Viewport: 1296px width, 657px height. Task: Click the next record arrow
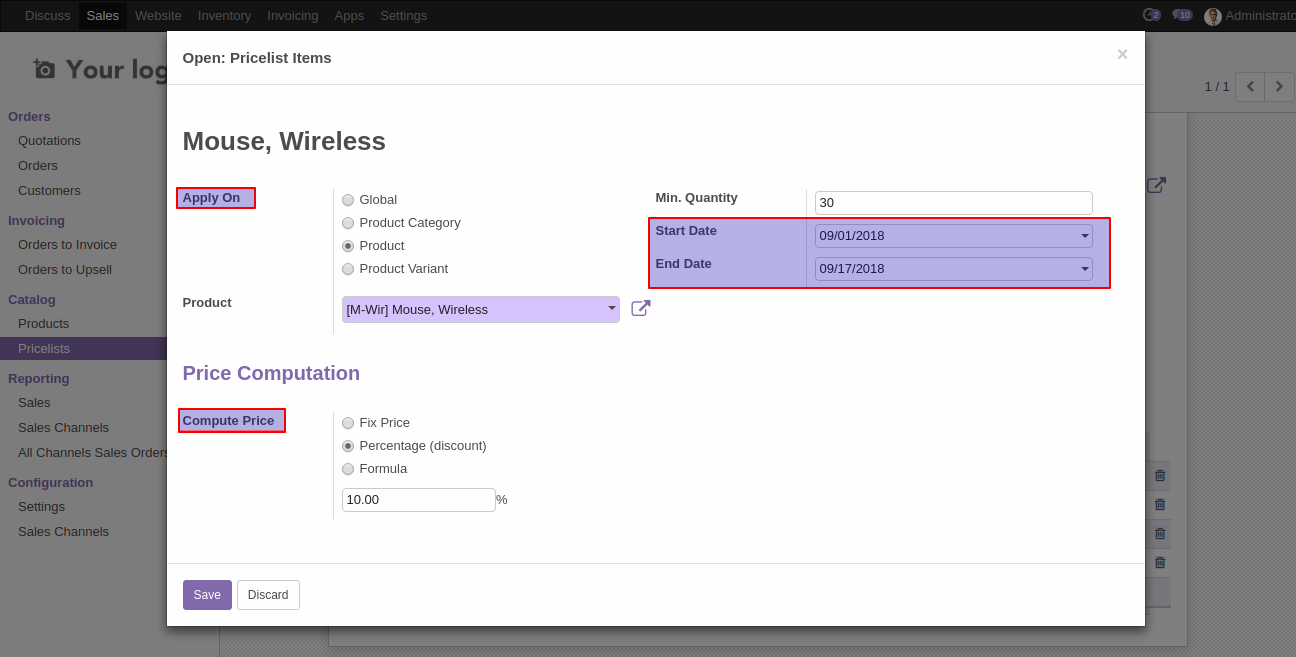(1279, 87)
